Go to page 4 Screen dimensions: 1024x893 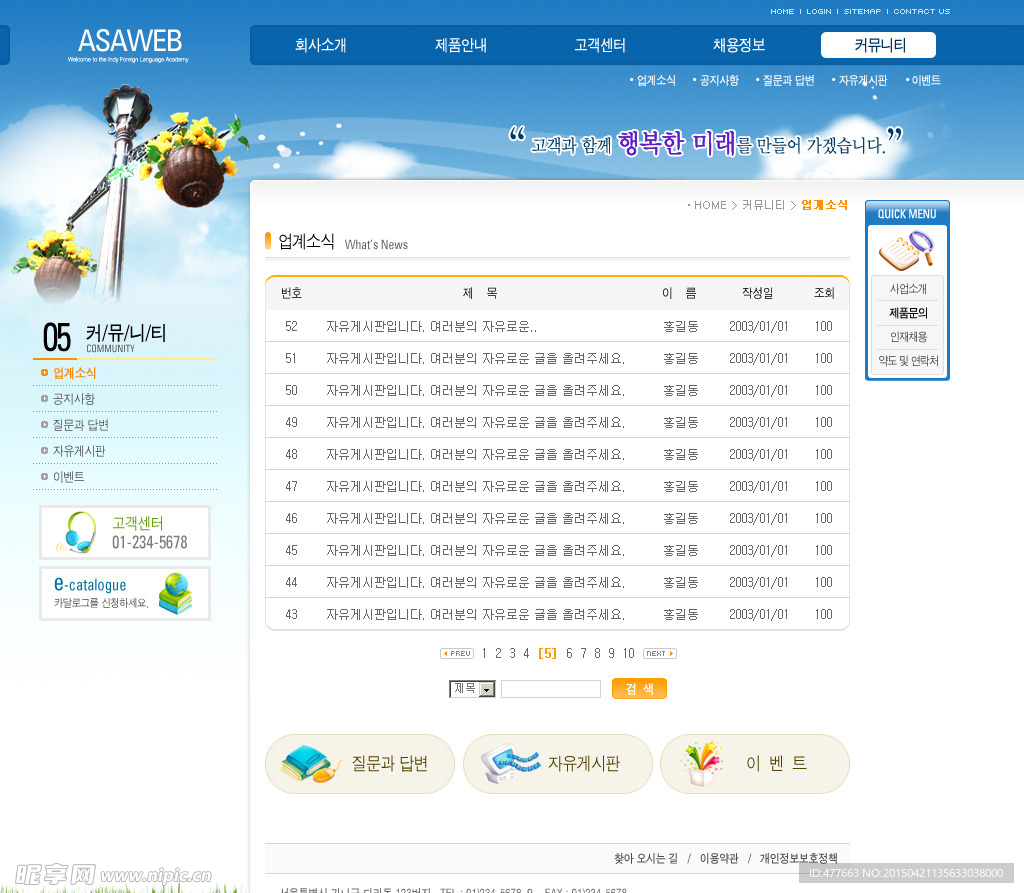tap(526, 653)
